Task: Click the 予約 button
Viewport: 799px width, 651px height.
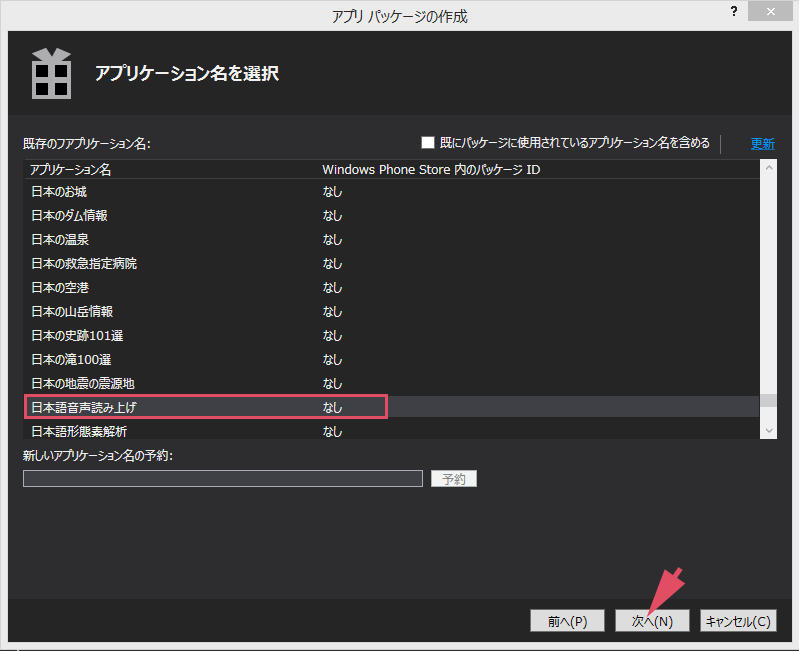Action: (454, 479)
